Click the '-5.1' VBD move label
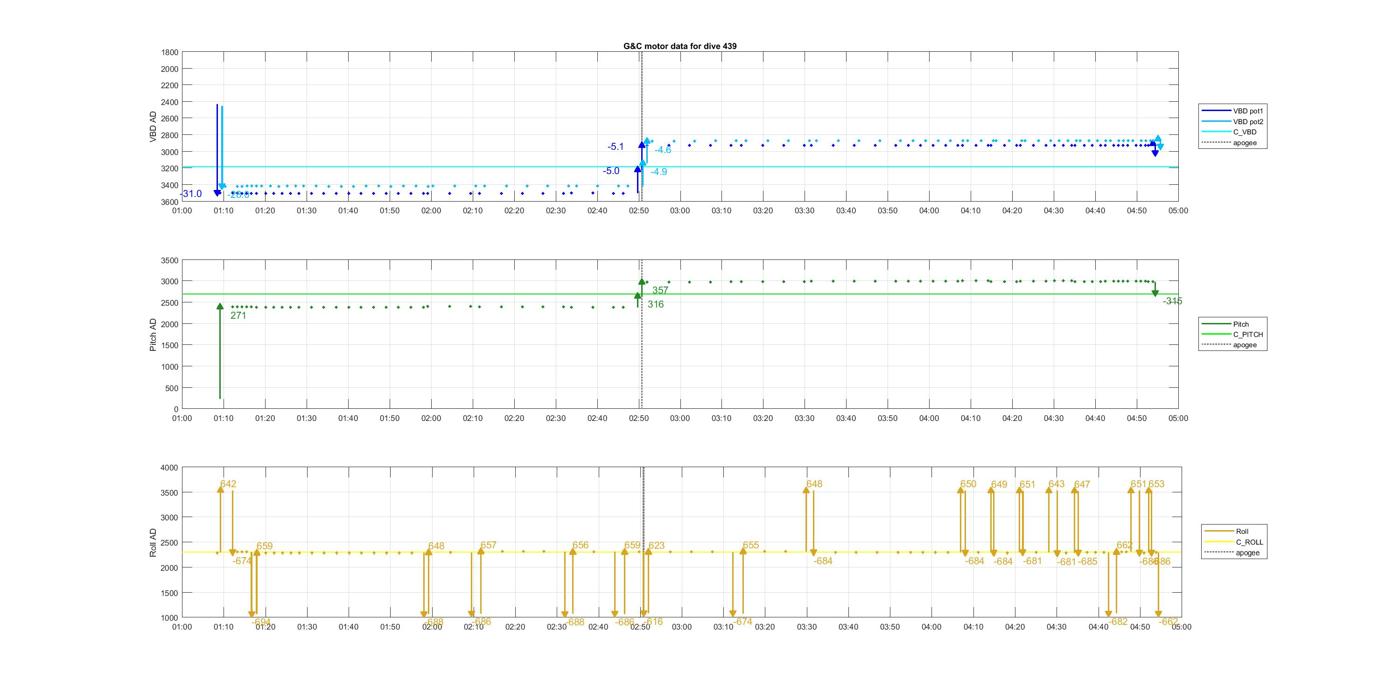The width and height of the screenshot is (1400, 693). point(616,147)
